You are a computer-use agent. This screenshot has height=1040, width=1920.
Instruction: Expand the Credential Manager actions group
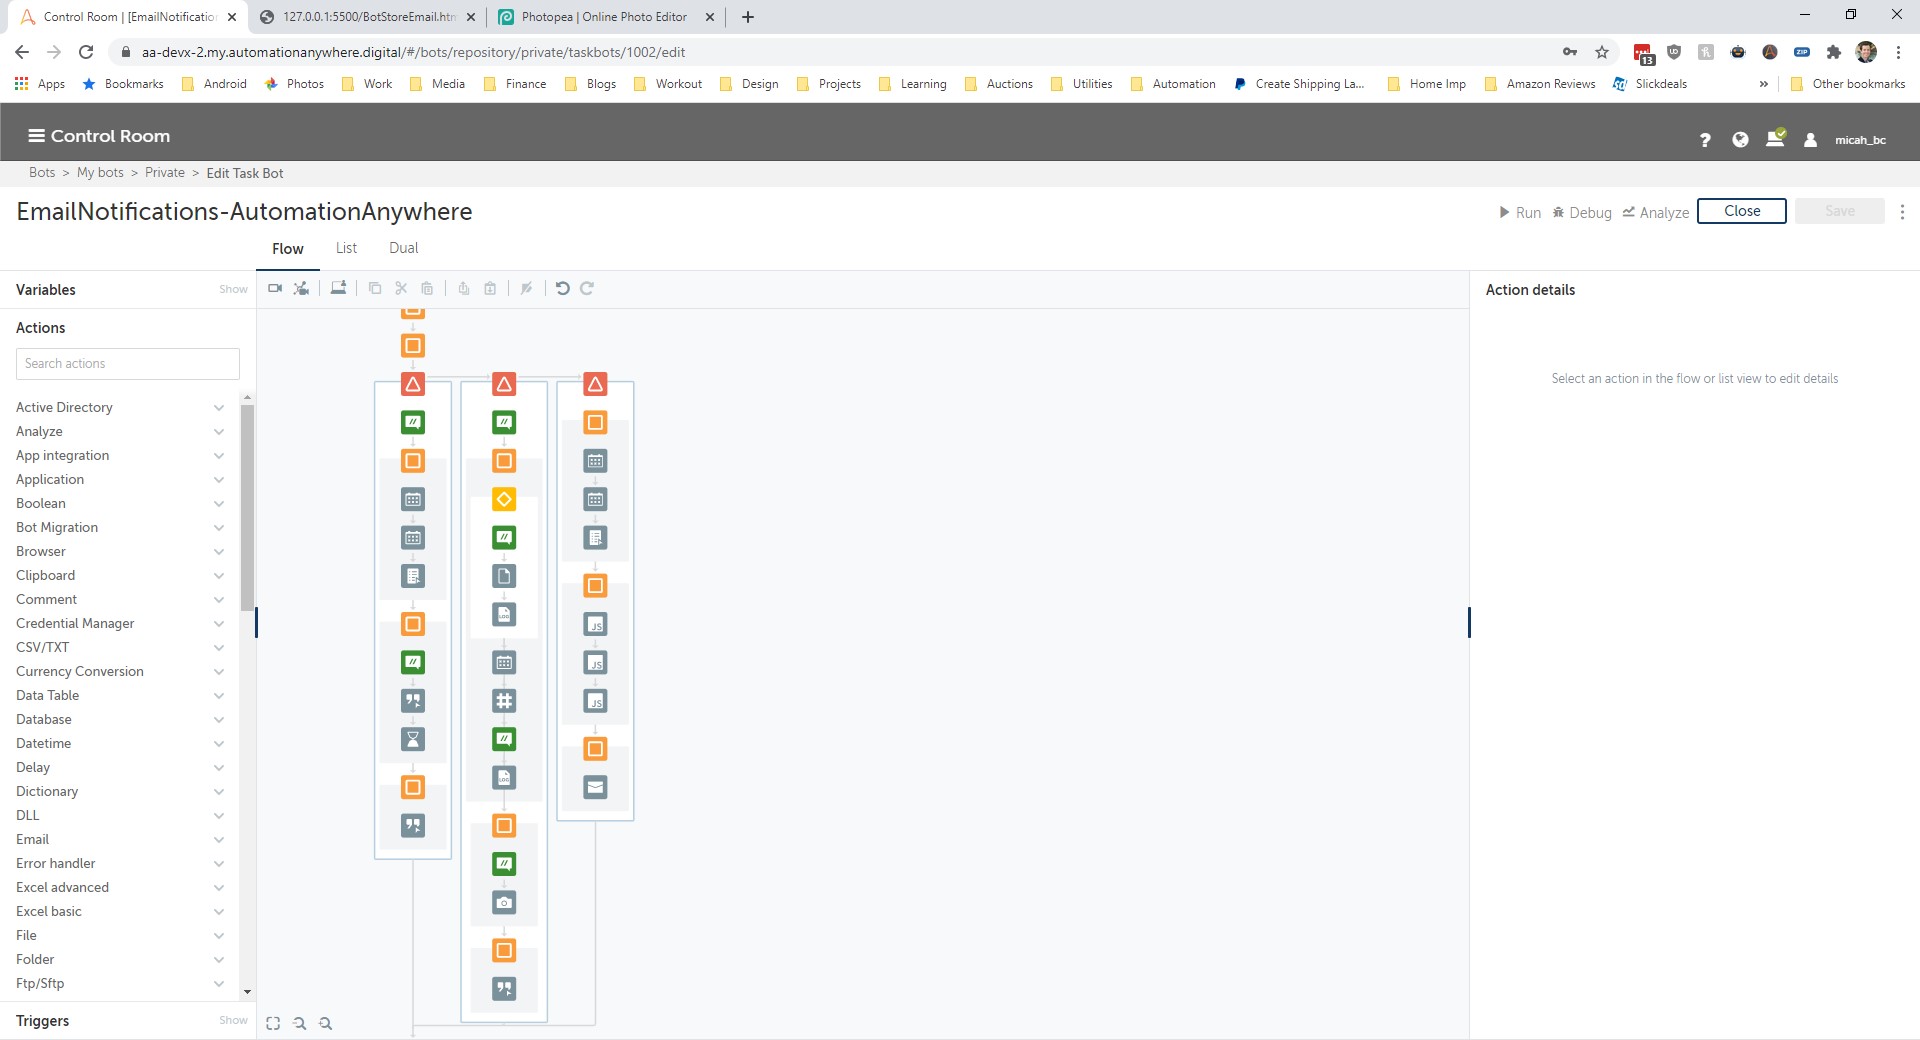point(219,623)
